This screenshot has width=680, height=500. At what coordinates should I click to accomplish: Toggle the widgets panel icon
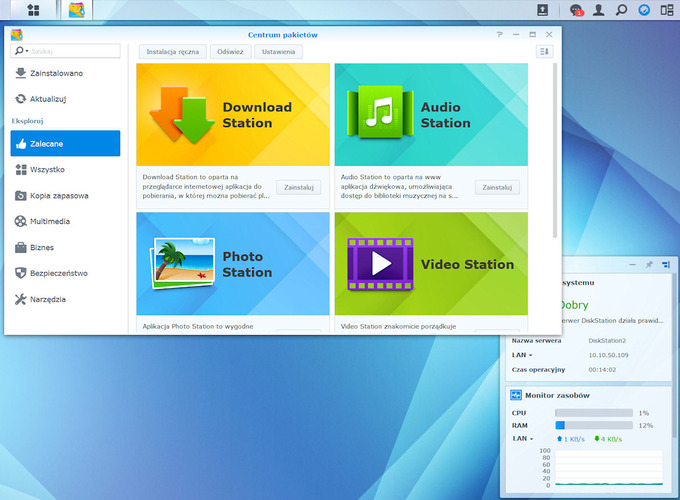click(667, 10)
